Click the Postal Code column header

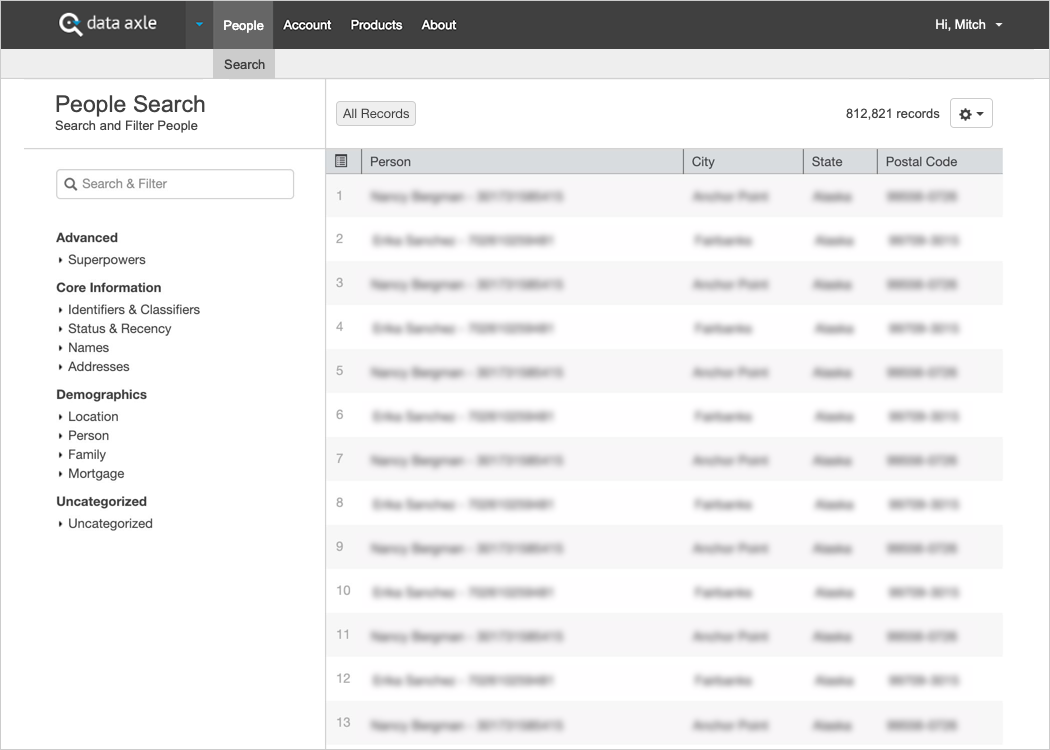click(x=921, y=162)
